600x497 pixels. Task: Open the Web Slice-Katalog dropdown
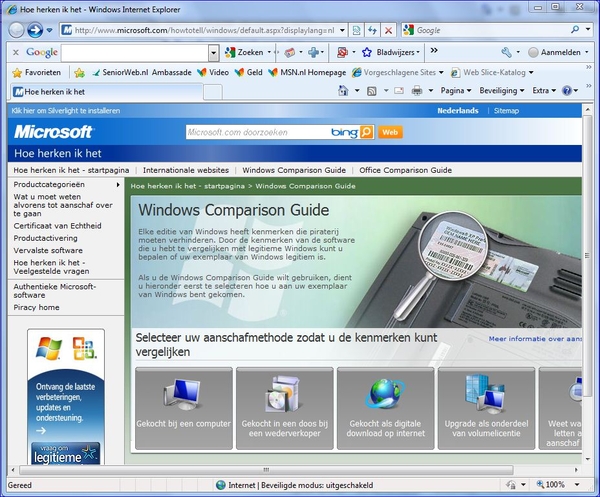[531, 72]
